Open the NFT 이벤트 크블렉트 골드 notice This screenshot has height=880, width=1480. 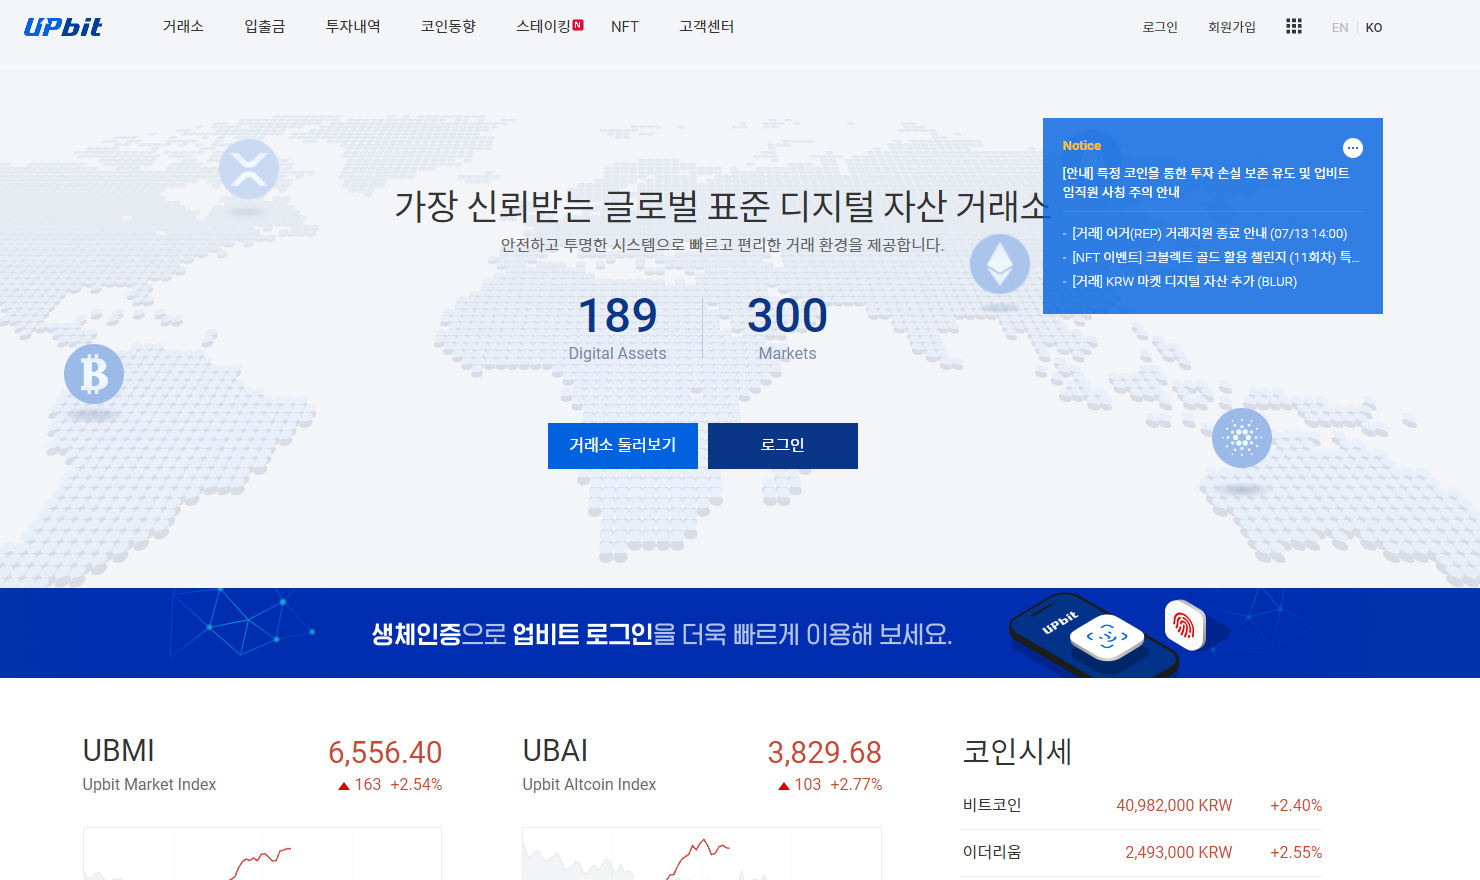coord(1215,257)
